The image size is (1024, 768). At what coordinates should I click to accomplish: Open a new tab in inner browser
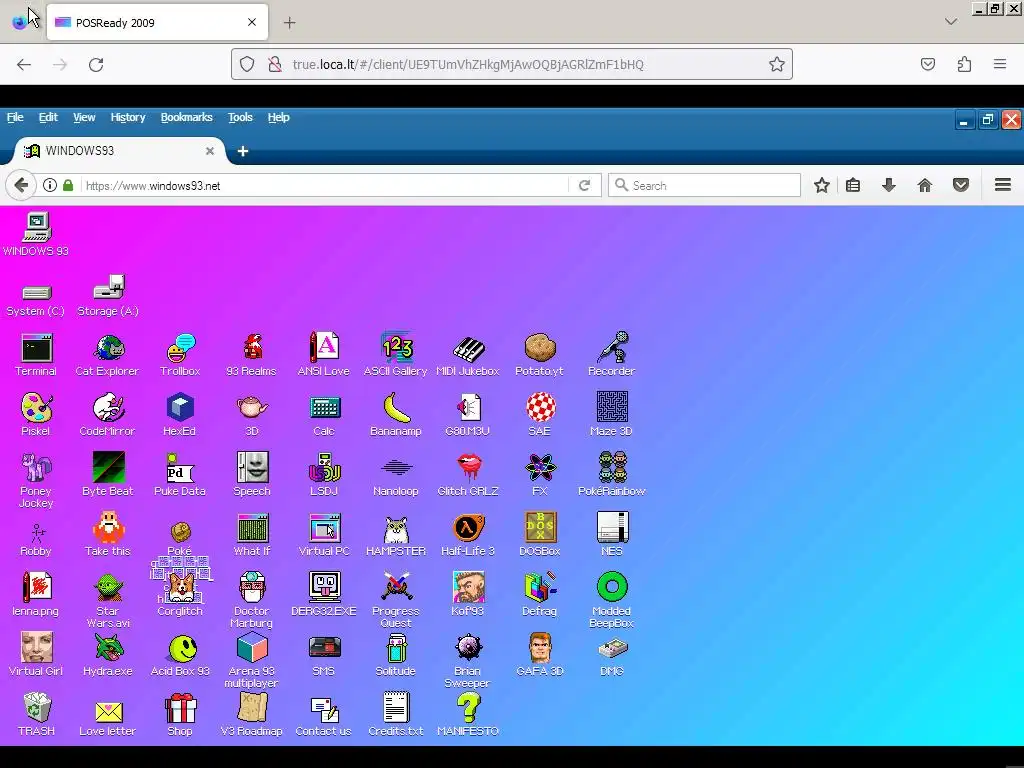[243, 151]
